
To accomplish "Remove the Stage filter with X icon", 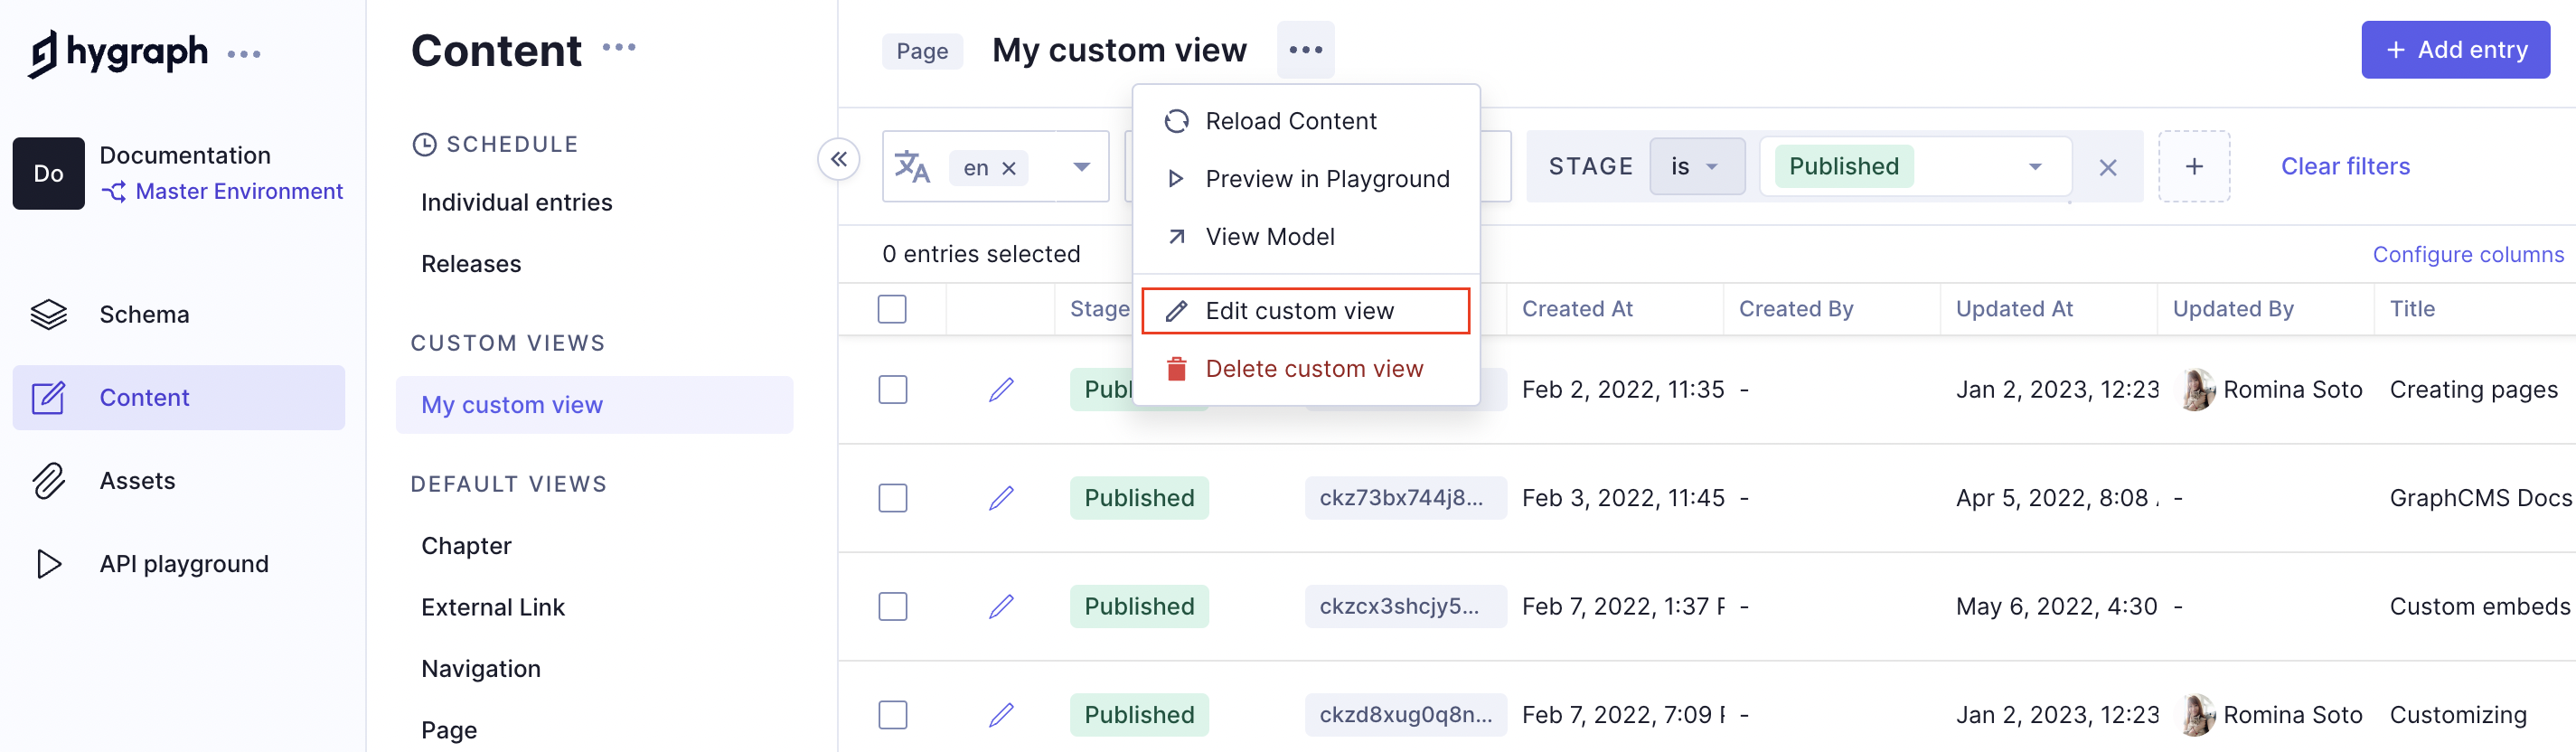I will [2107, 167].
